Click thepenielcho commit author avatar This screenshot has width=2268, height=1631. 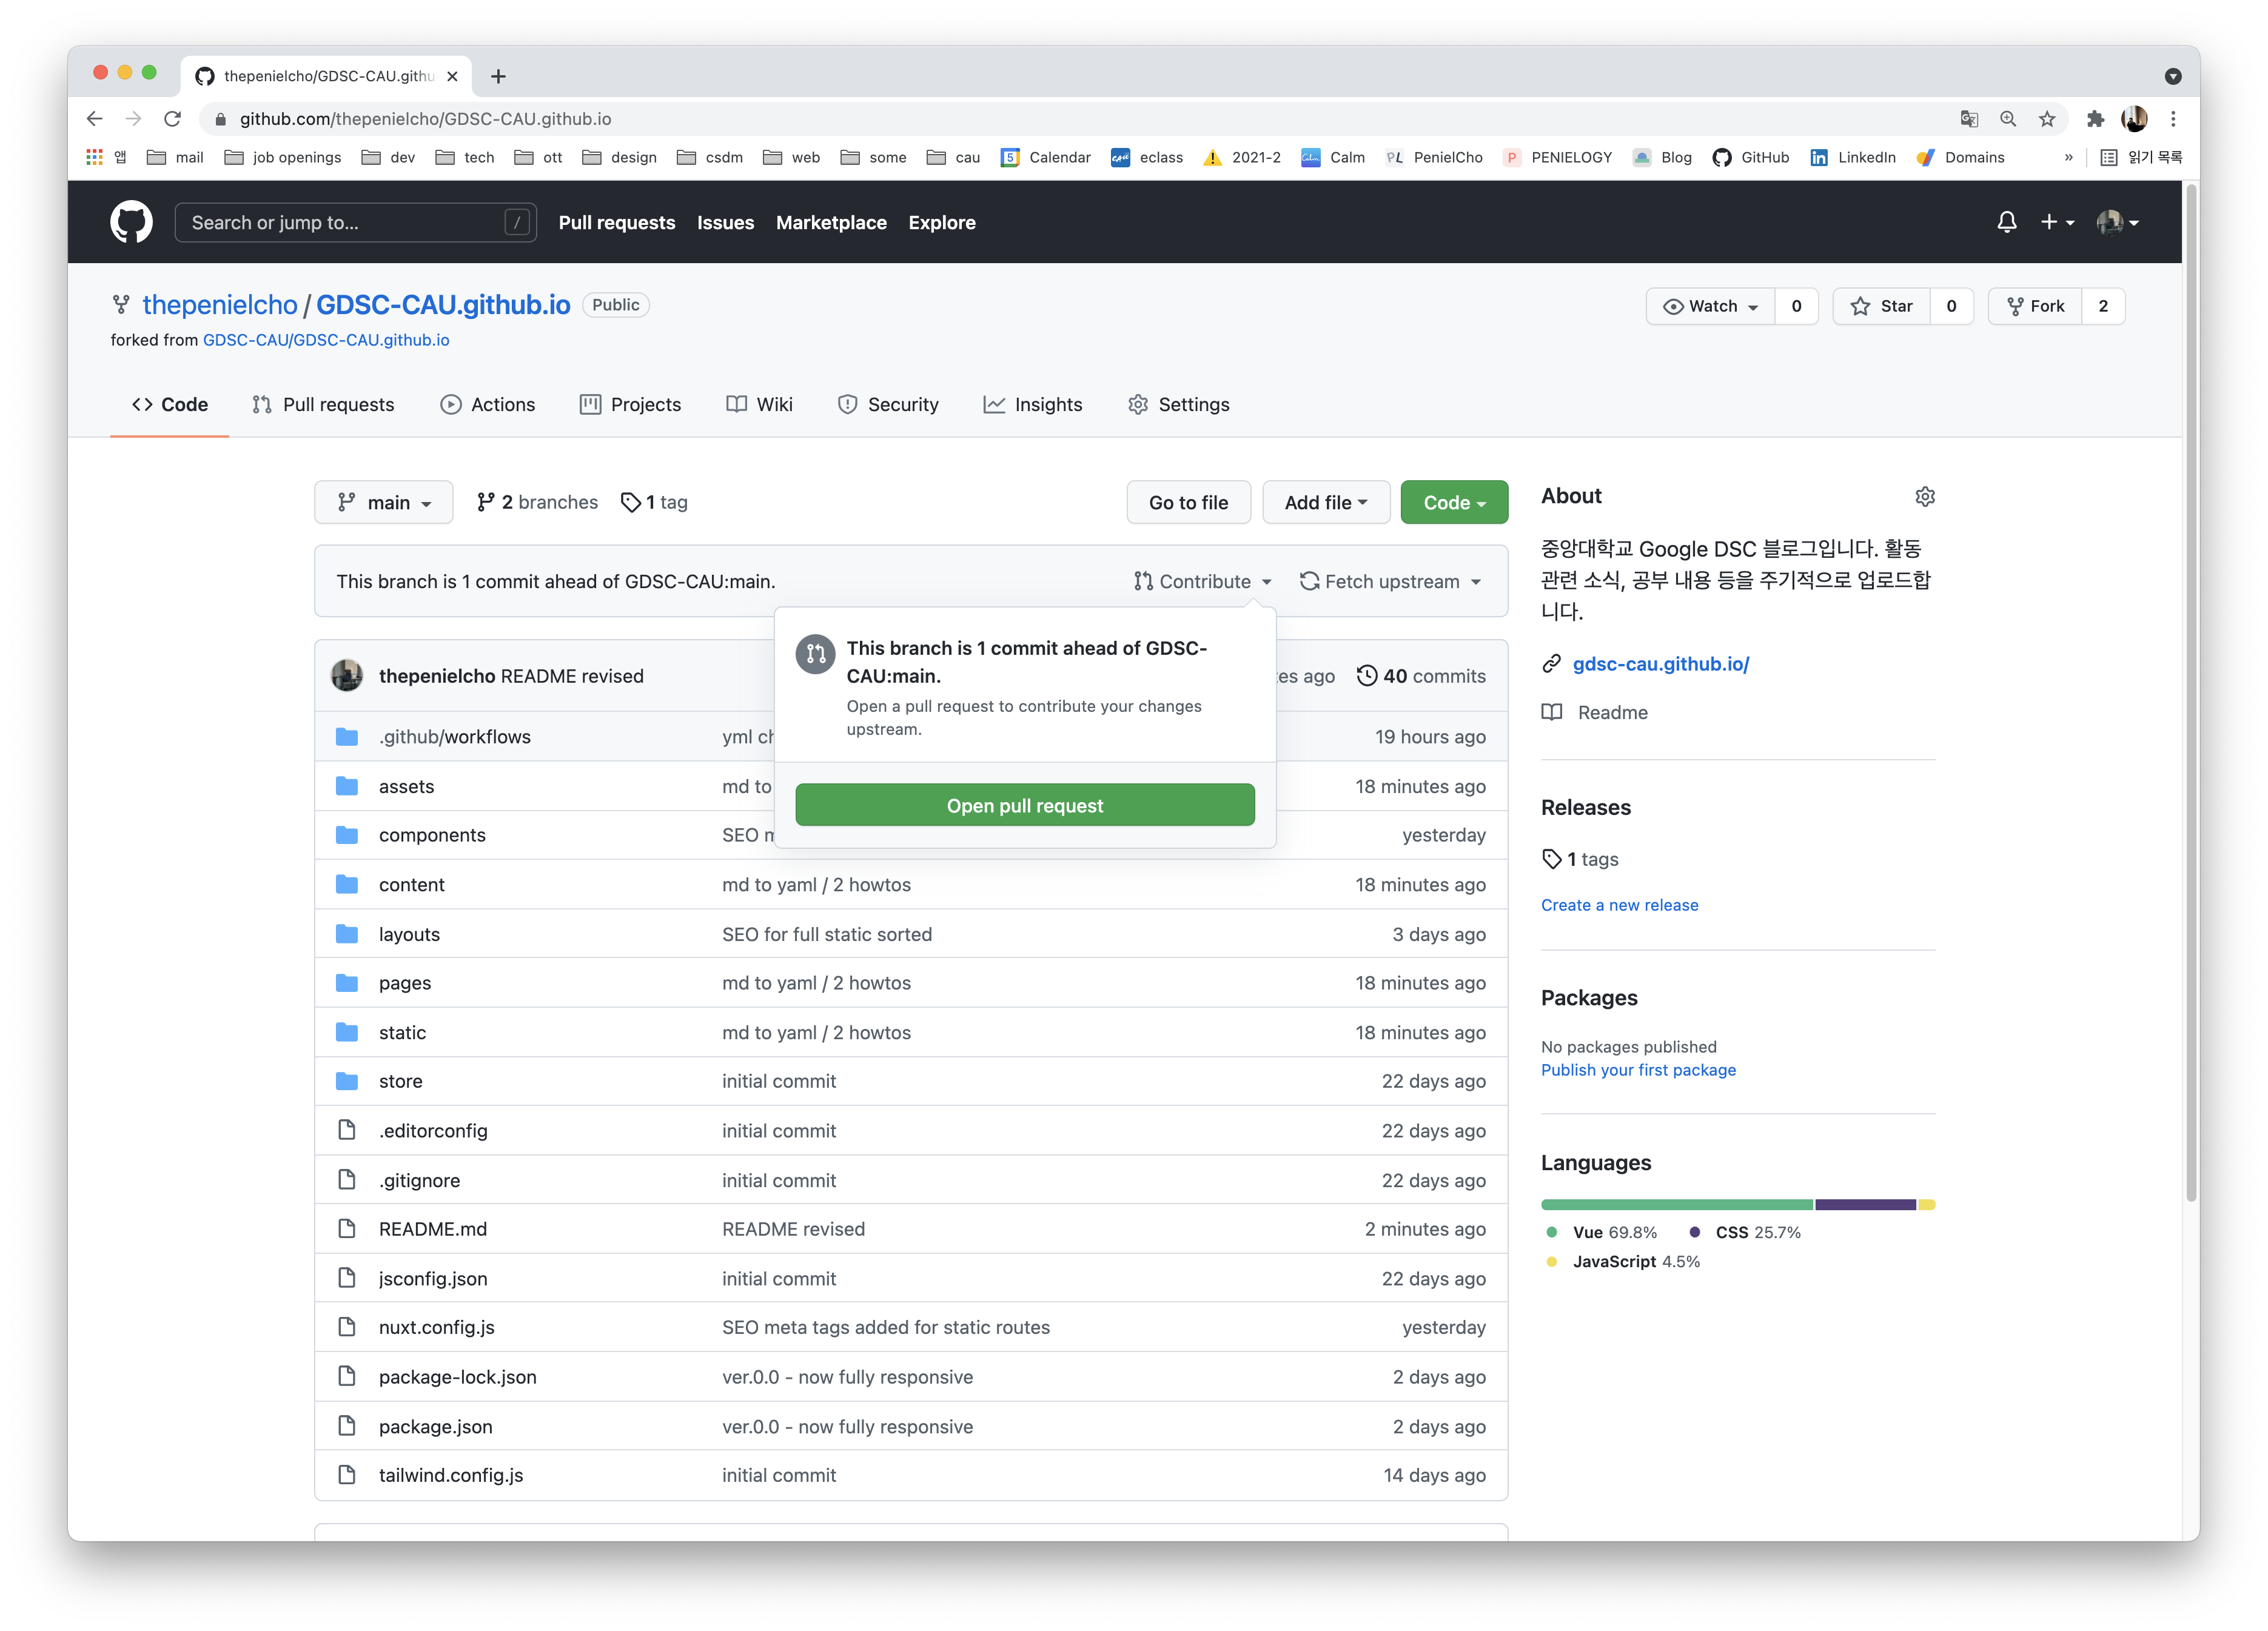[347, 676]
